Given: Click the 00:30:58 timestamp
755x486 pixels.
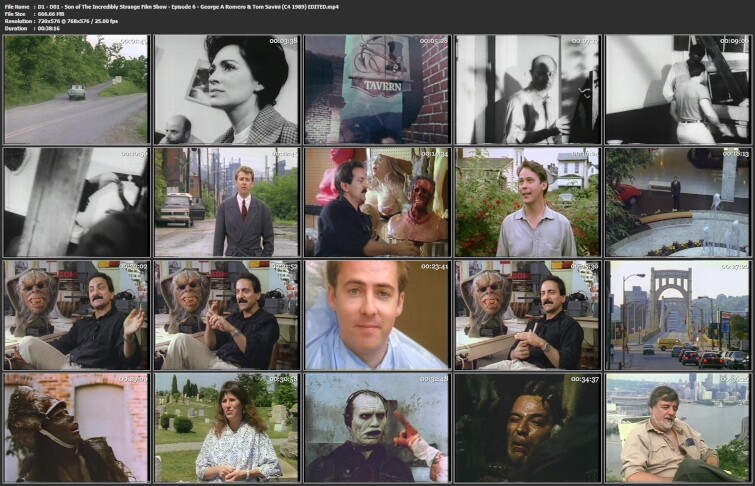Looking at the screenshot, I should click(283, 380).
